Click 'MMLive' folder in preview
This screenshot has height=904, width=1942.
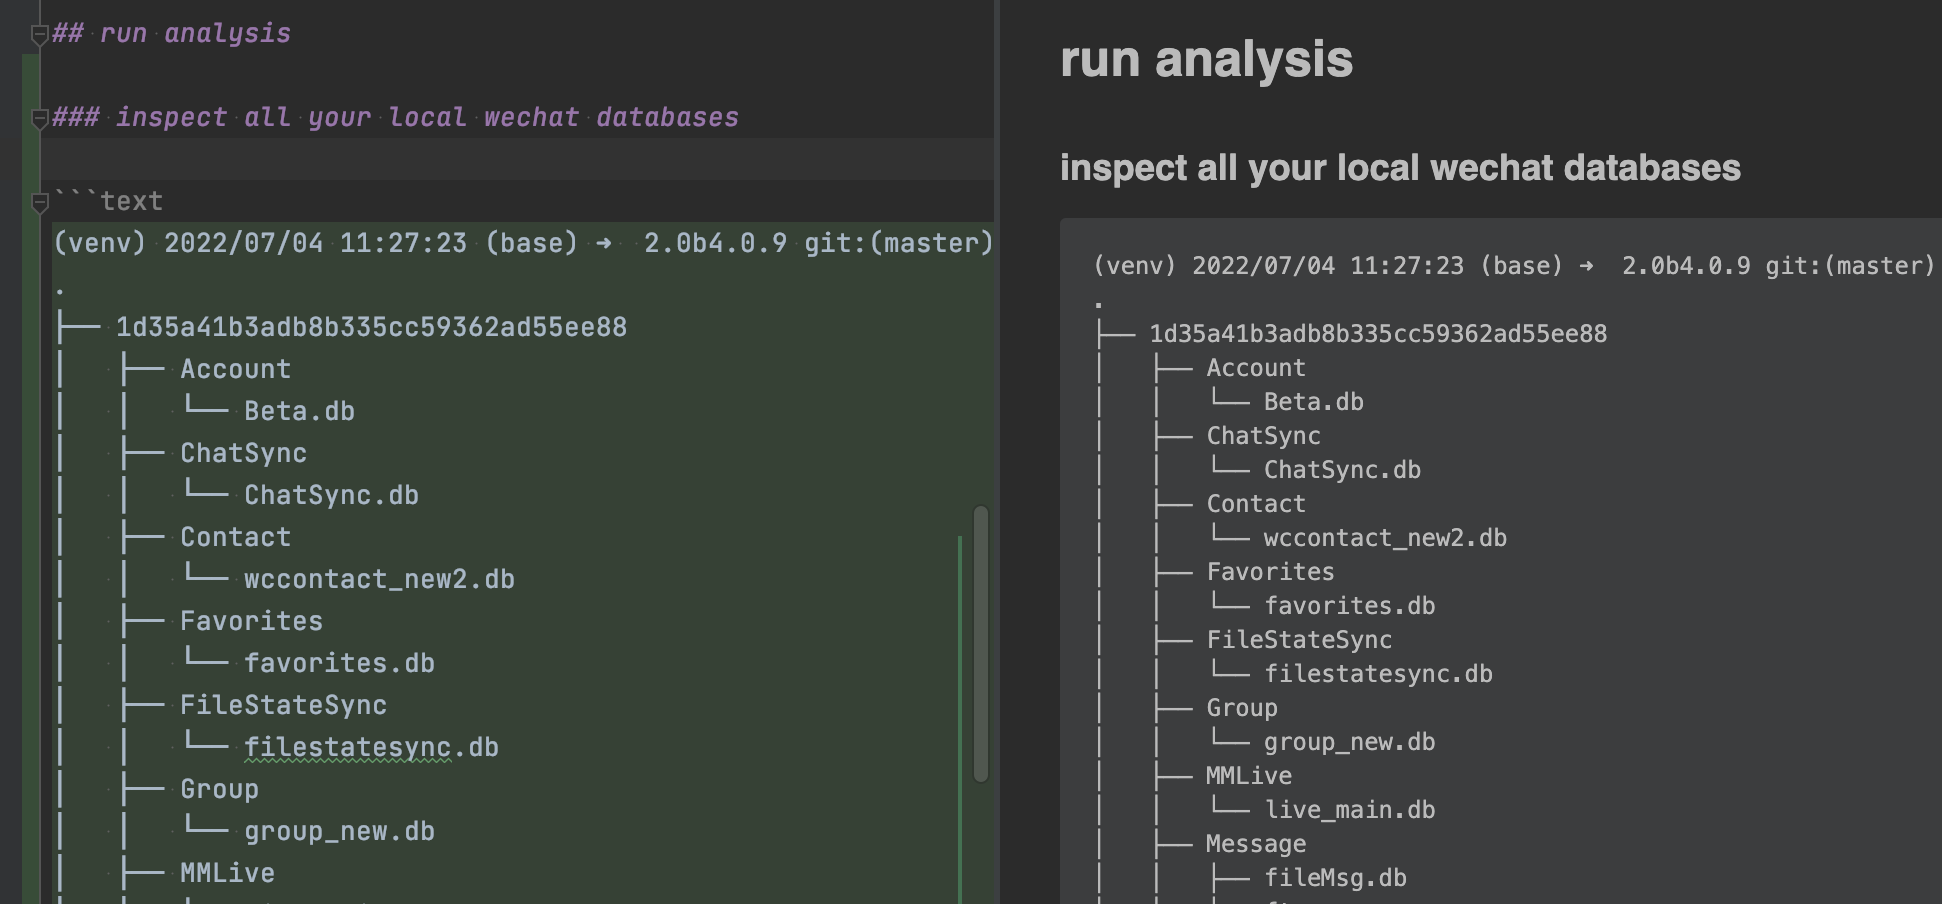pyautogui.click(x=1249, y=776)
